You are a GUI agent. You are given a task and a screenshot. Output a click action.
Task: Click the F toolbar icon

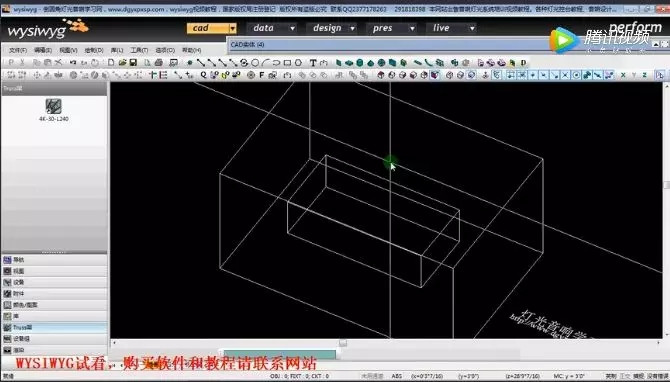pos(262,75)
